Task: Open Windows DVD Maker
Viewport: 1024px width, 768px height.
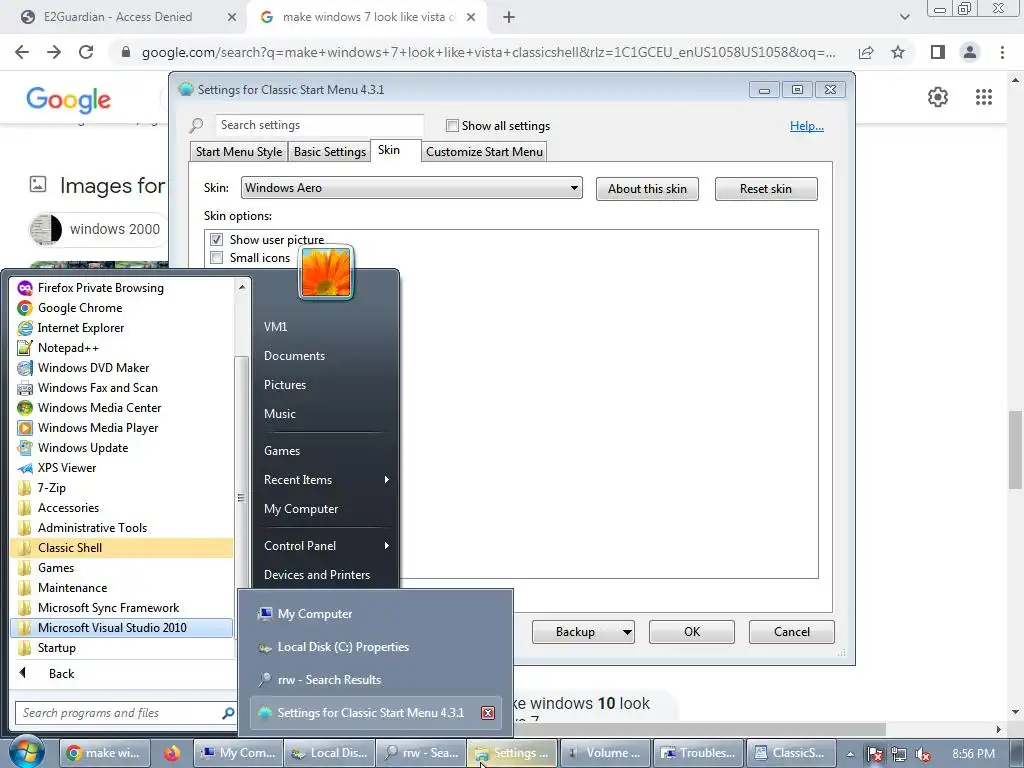Action: tap(121, 368)
